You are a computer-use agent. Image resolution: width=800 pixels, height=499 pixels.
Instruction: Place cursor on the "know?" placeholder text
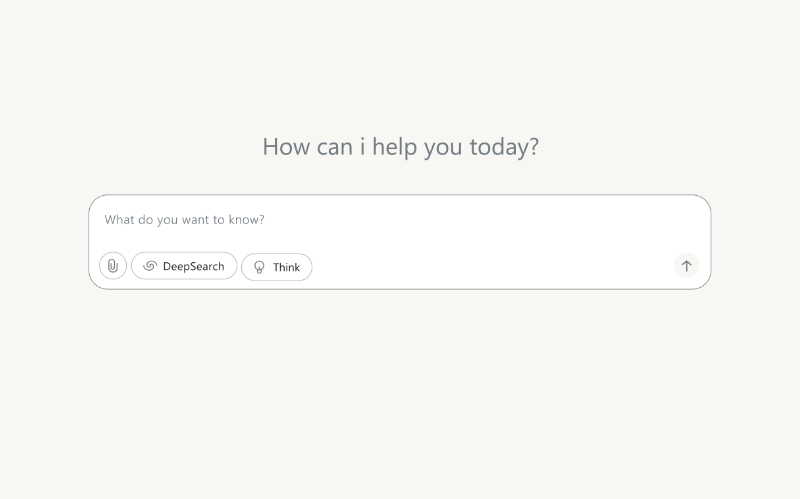246,220
